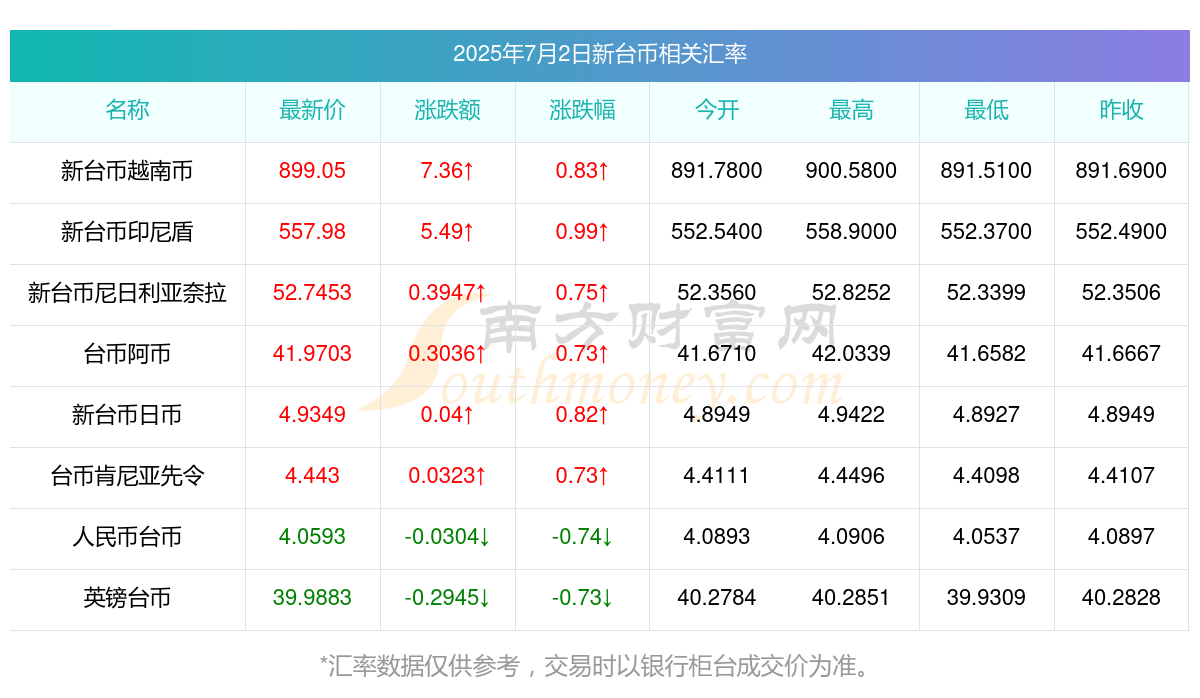Screen dimensions: 1200x698
Task: Click change amount 7.36↑
Action: 447,171
